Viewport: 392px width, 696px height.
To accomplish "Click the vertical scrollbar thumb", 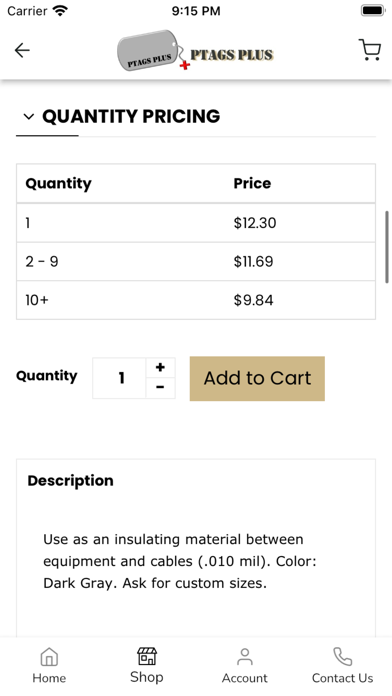I will click(x=387, y=247).
